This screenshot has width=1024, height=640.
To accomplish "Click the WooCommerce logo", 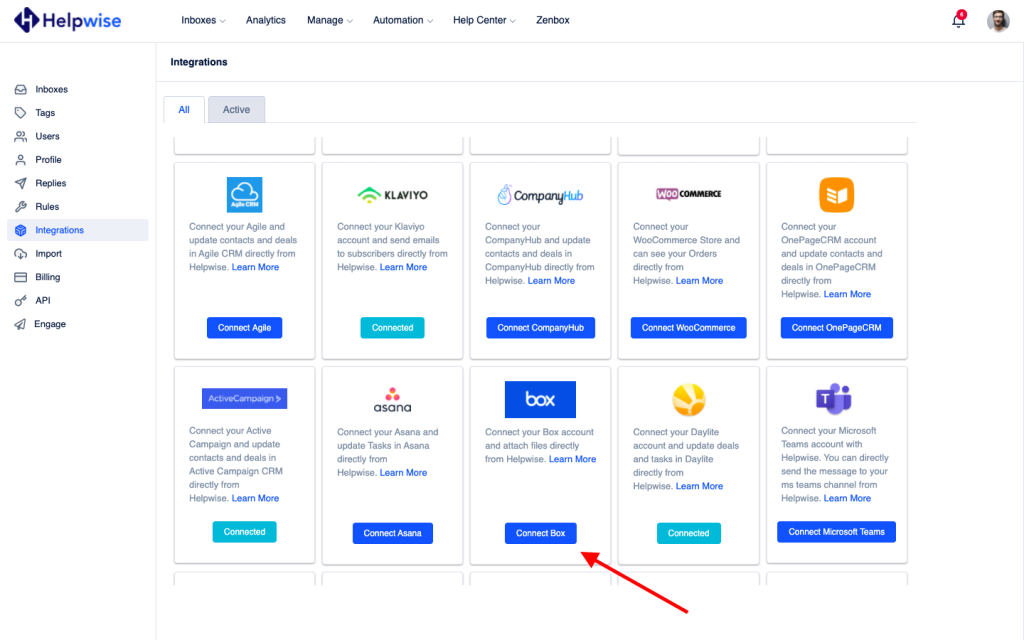I will pyautogui.click(x=688, y=194).
